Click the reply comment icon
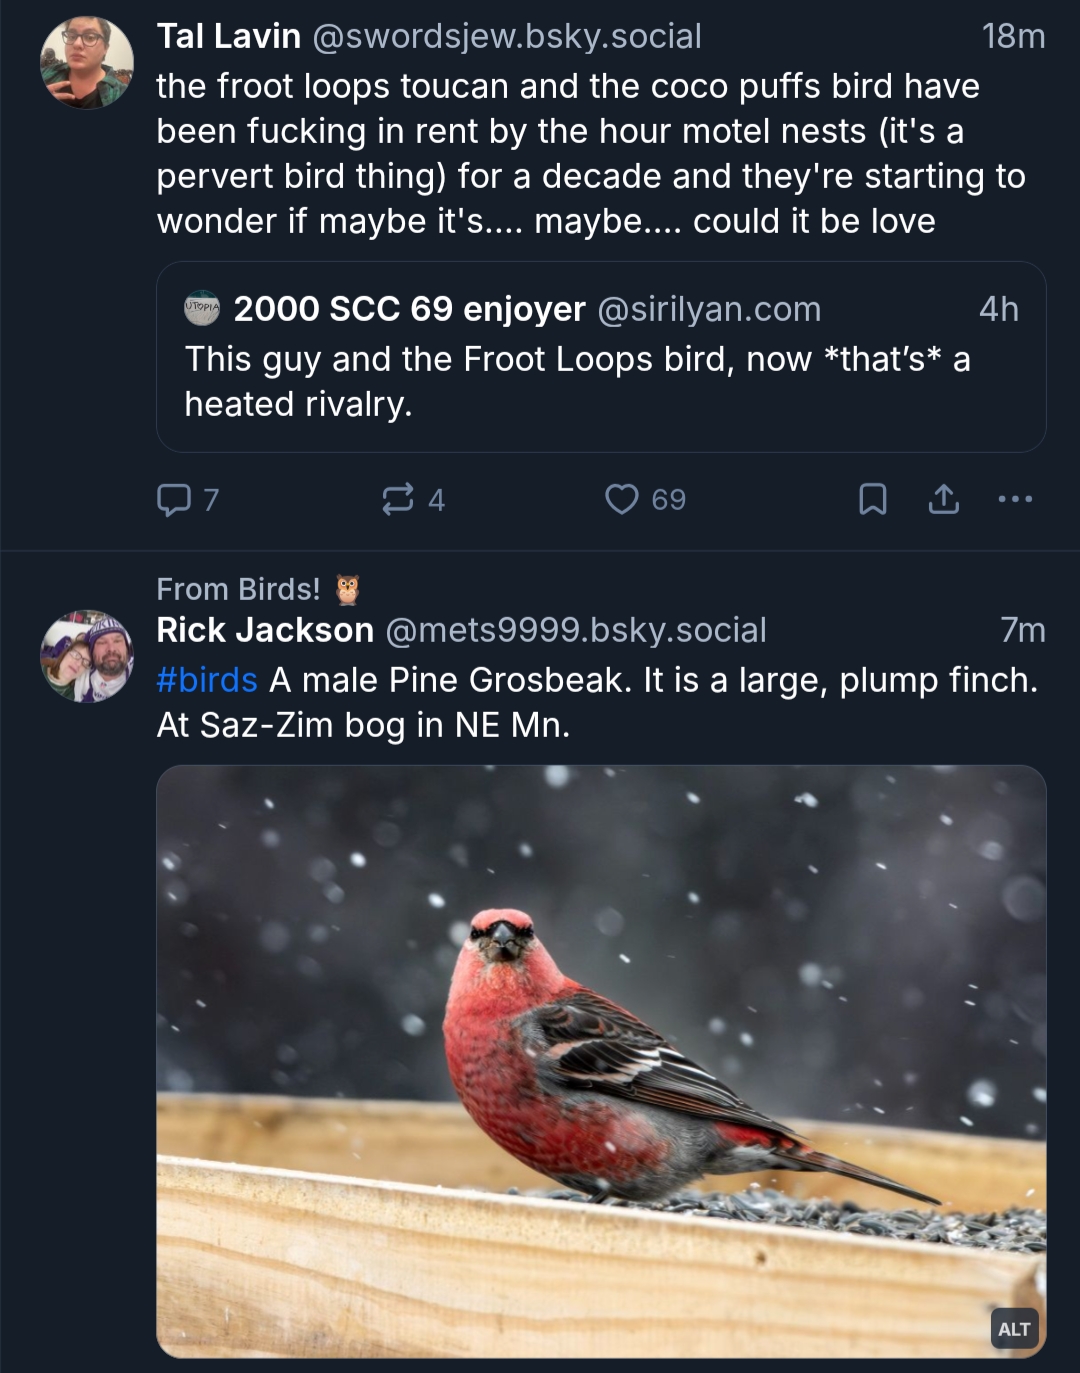1080x1373 pixels. 174,499
